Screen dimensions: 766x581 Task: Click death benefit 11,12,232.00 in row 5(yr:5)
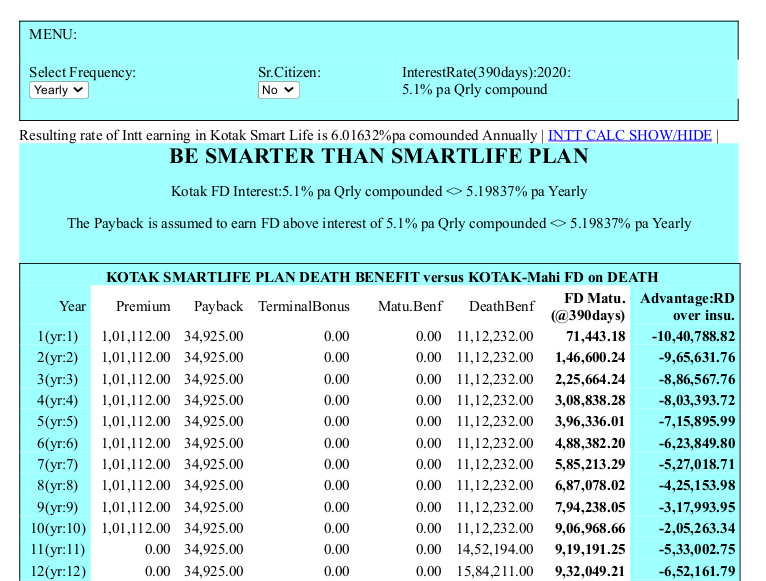[x=495, y=422]
